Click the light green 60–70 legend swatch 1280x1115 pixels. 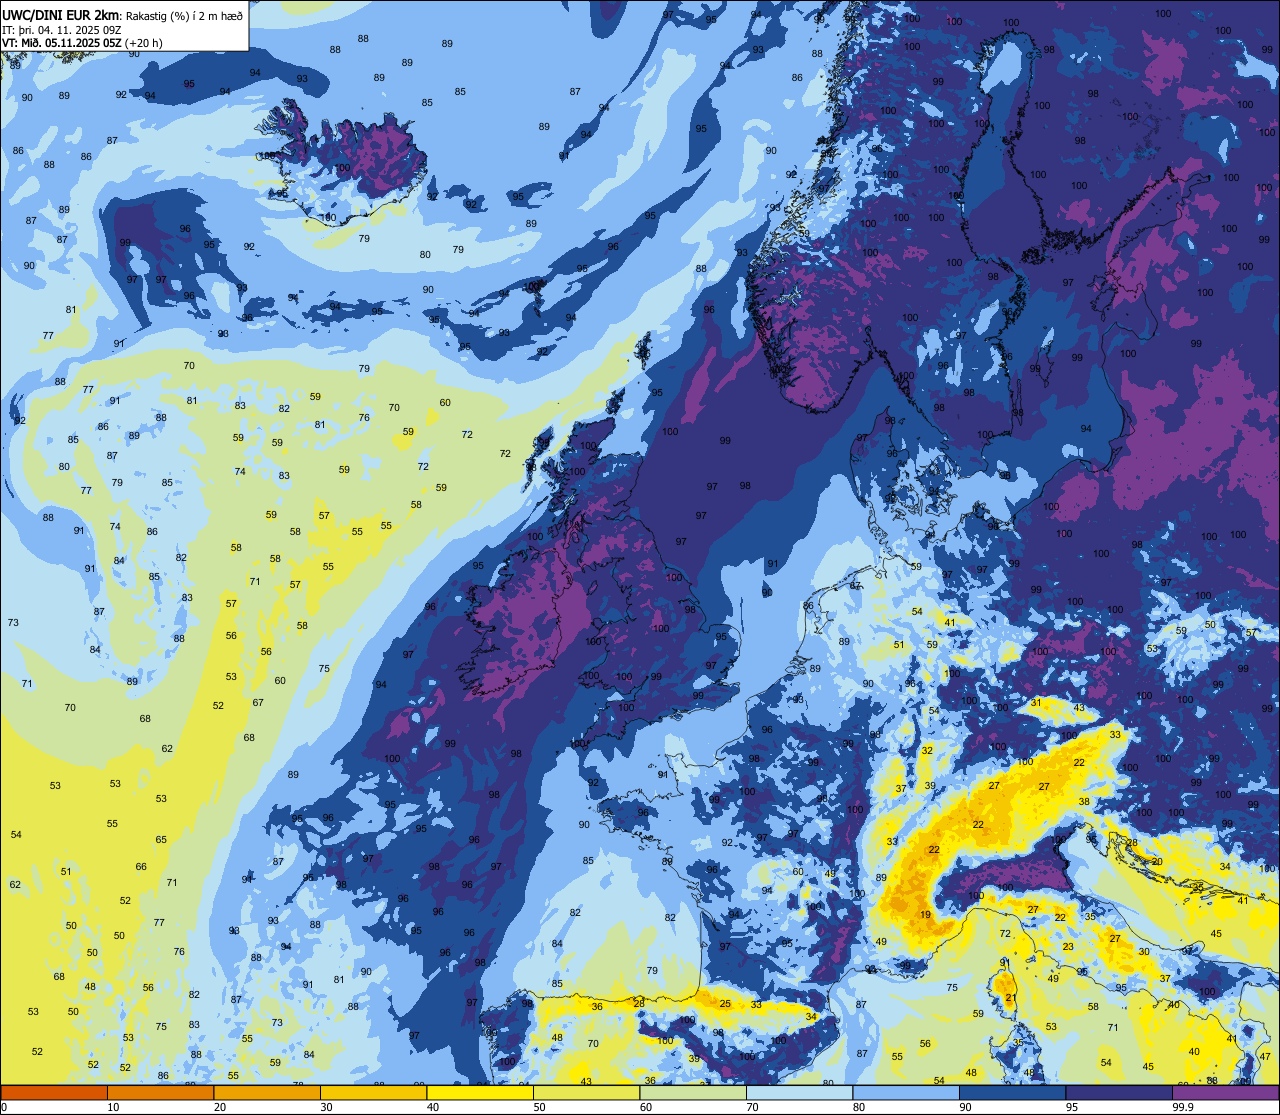(692, 1092)
